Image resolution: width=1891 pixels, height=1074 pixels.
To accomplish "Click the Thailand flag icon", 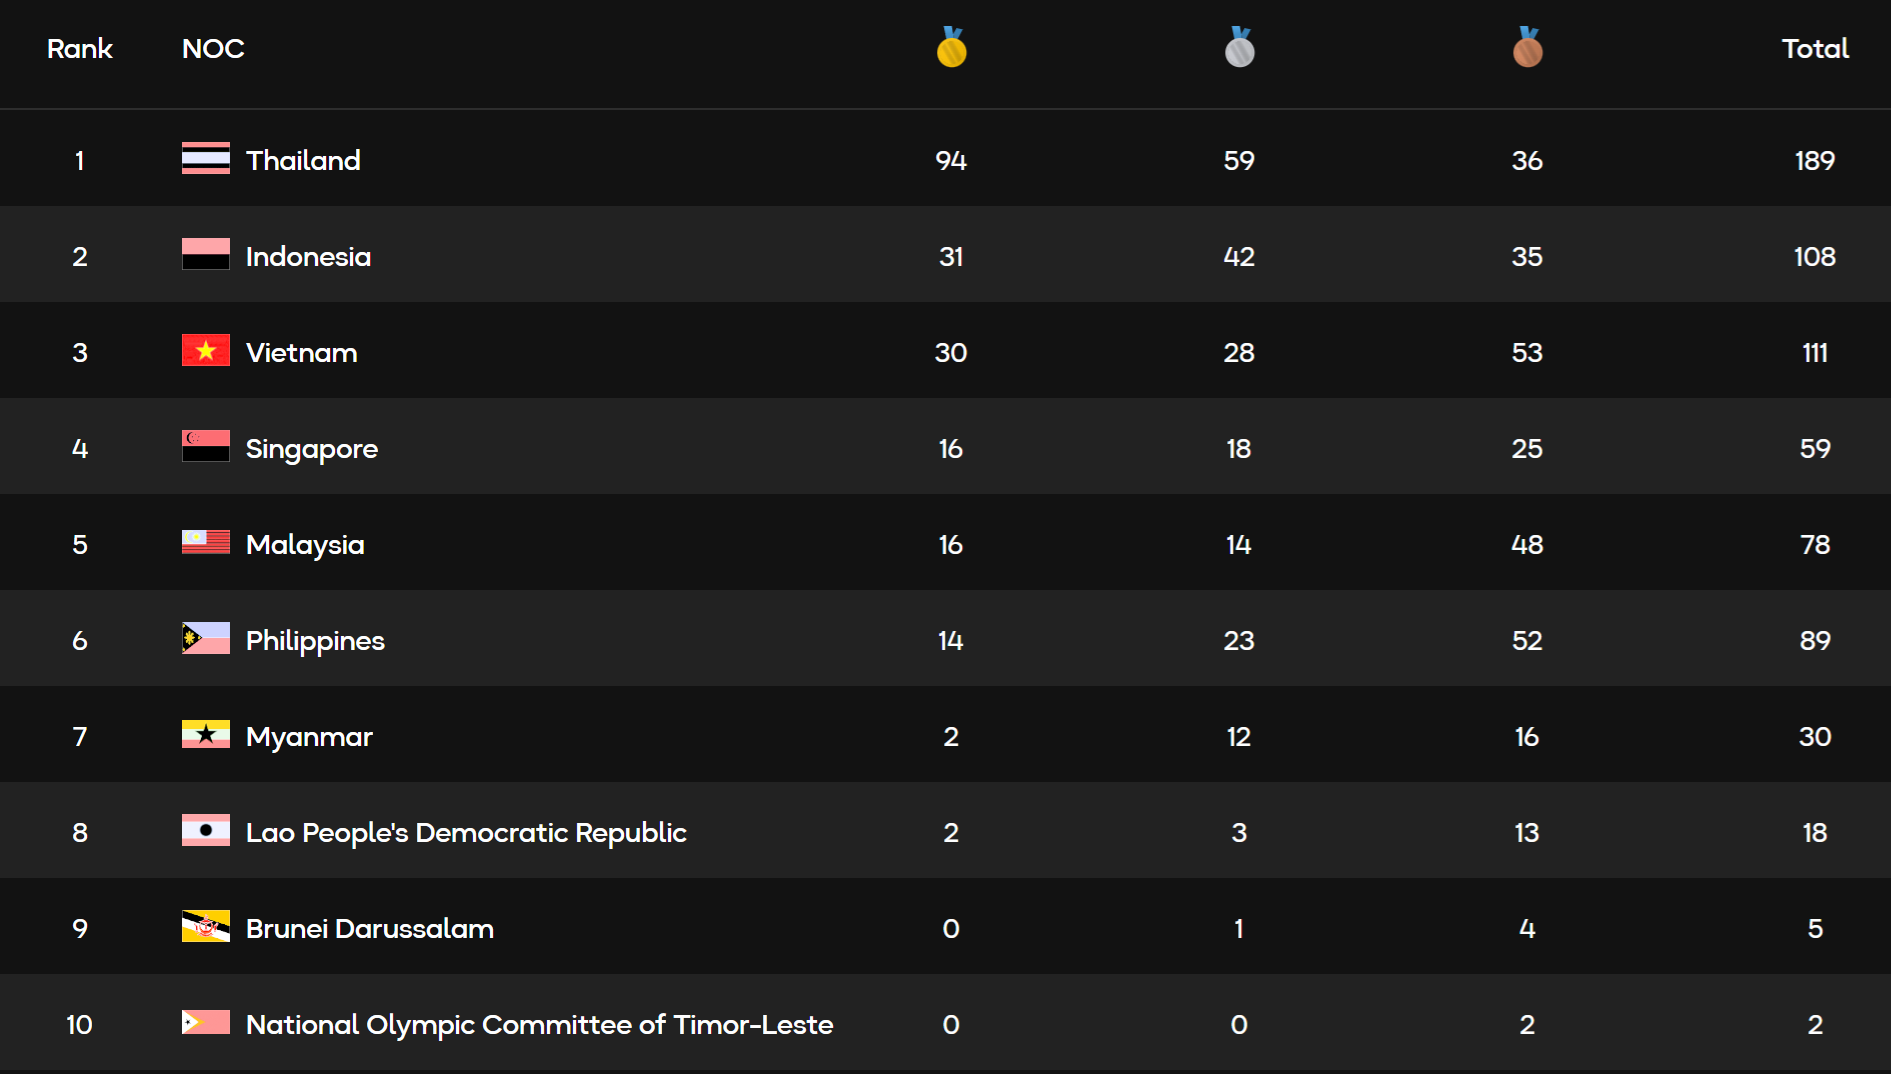I will [x=205, y=159].
